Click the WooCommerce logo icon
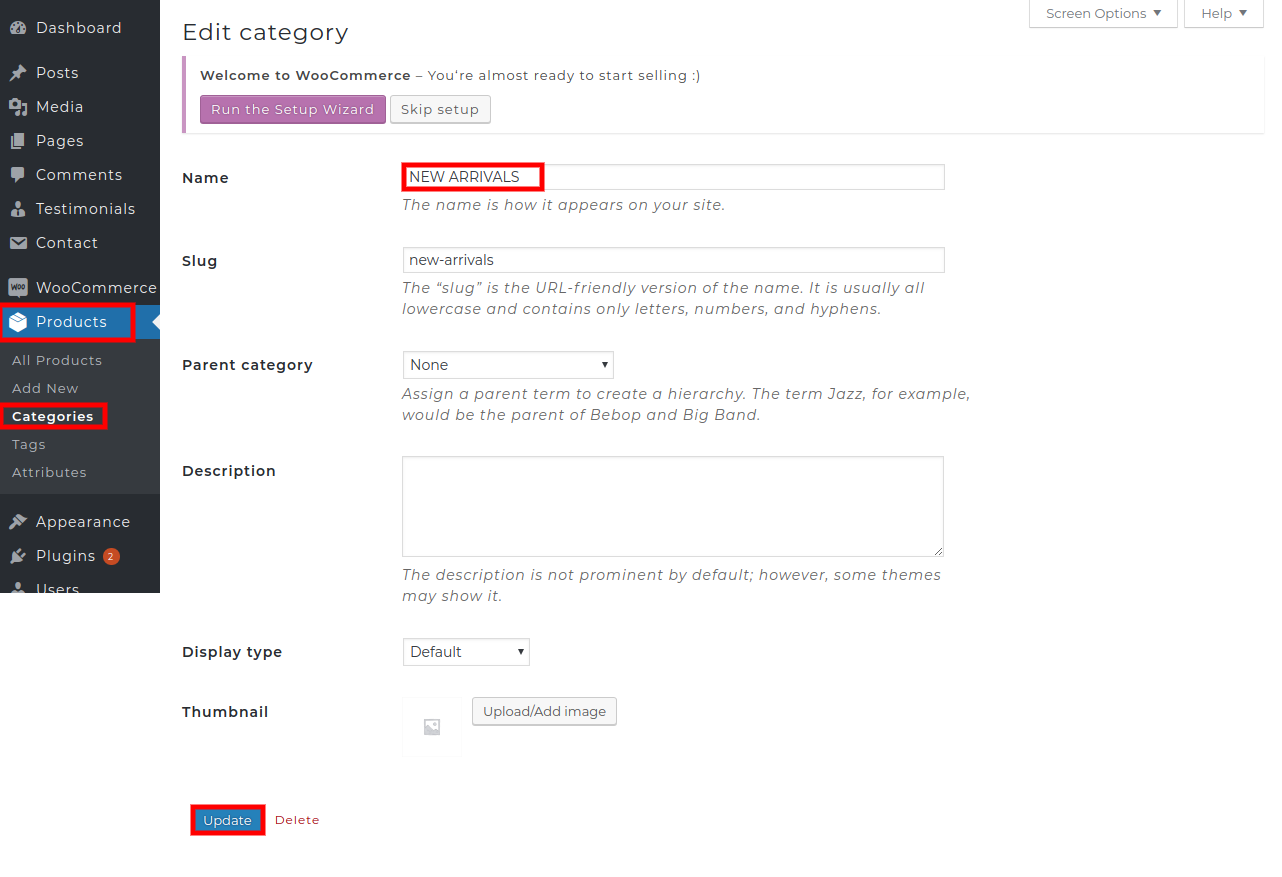 18,288
